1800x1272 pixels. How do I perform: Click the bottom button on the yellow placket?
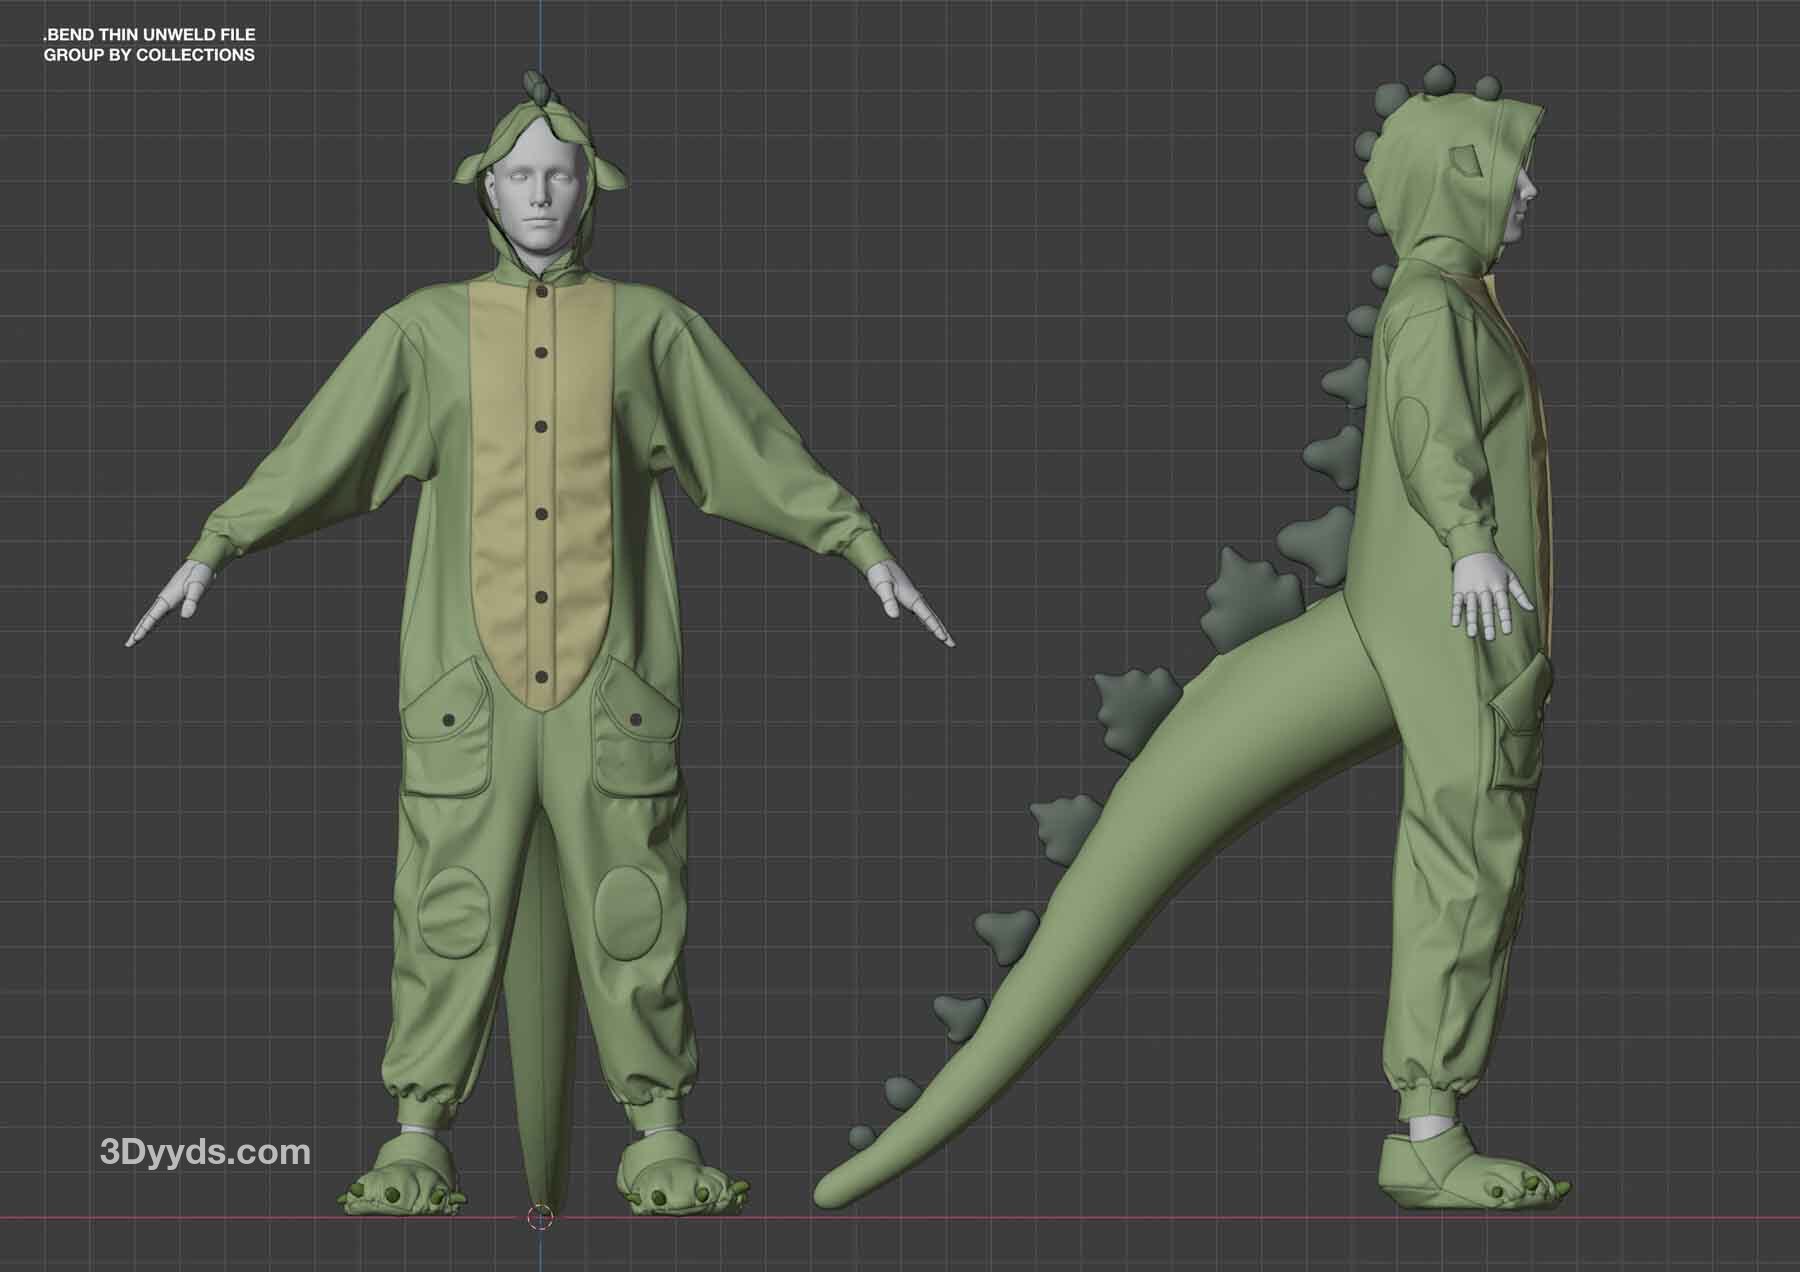point(541,678)
